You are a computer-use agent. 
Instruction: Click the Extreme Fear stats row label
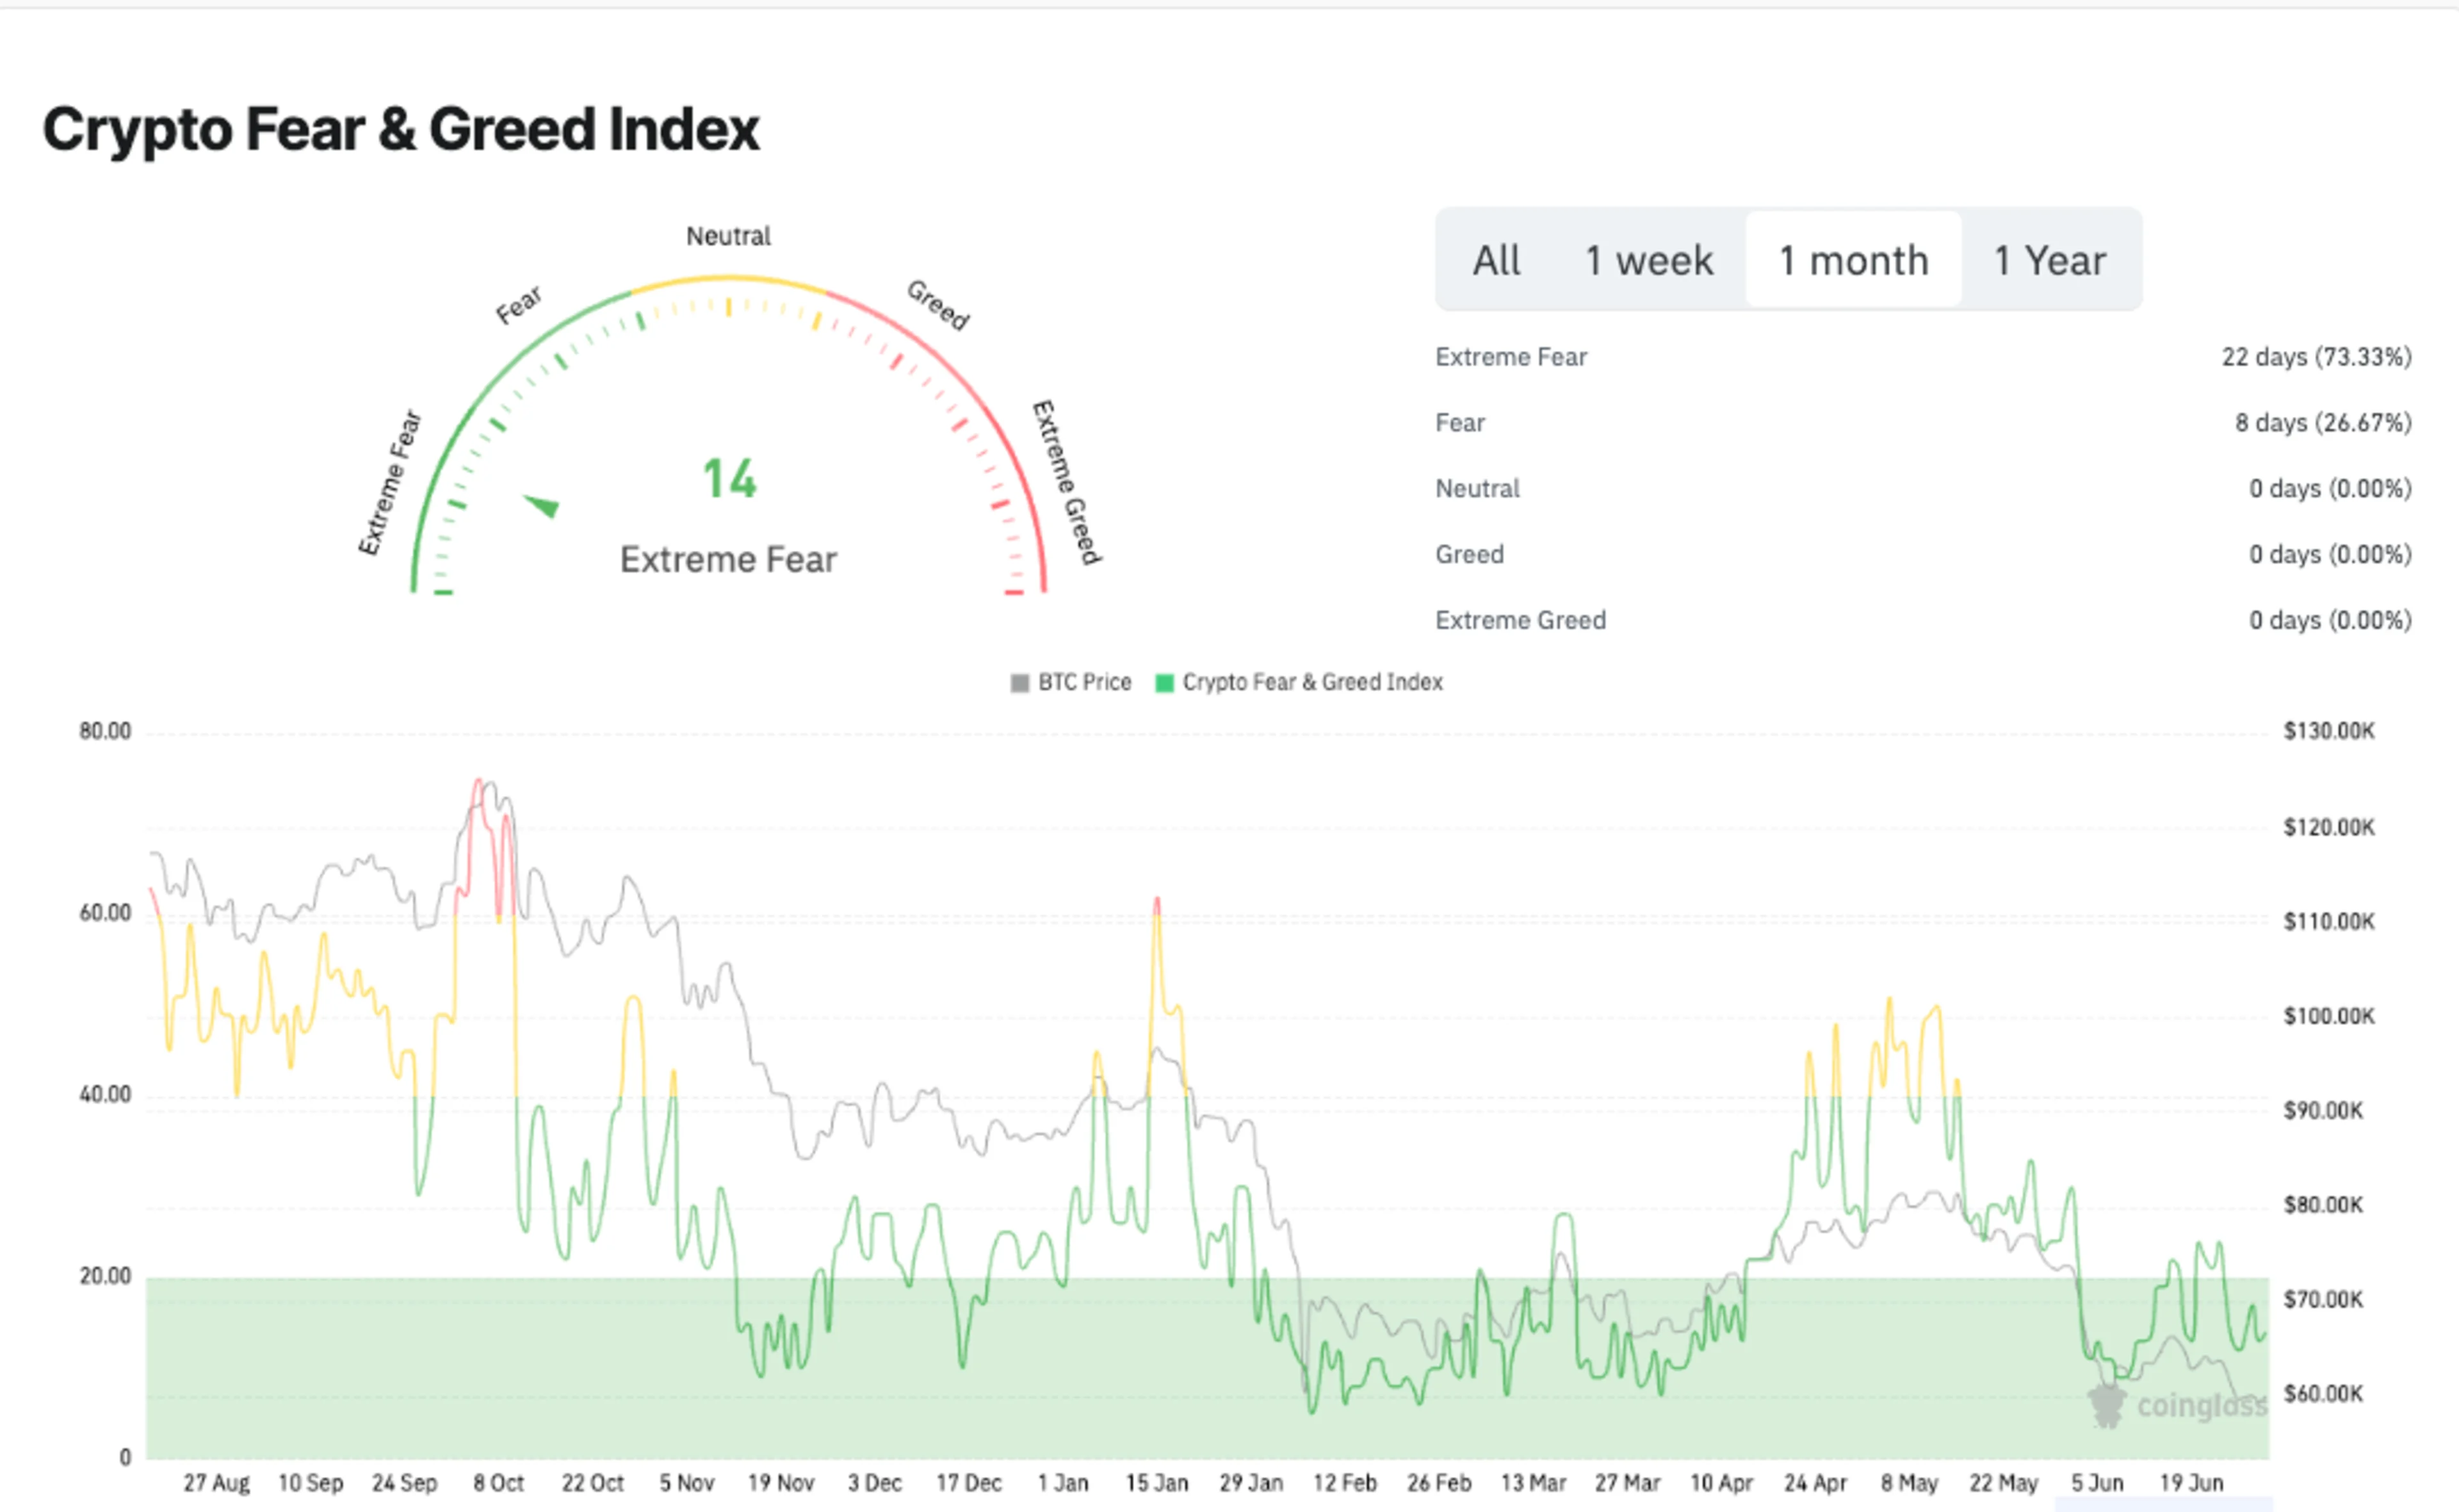pos(1511,357)
